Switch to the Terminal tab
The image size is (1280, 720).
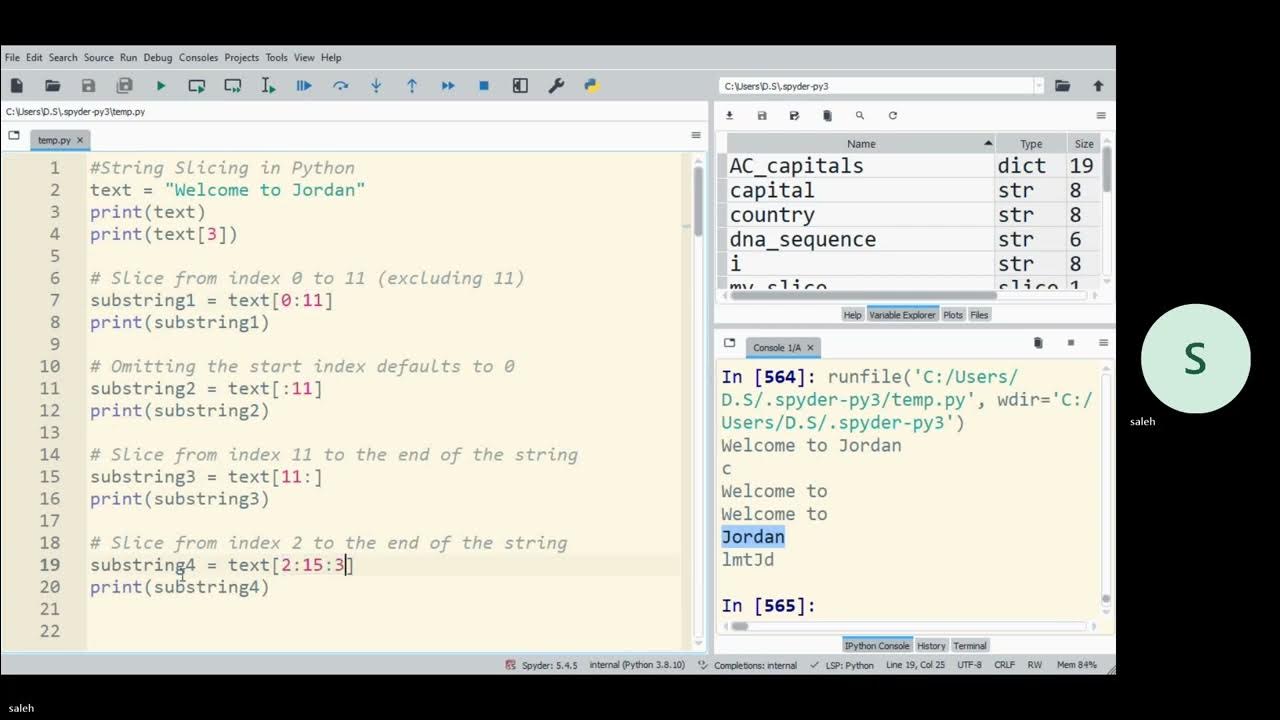[969, 646]
